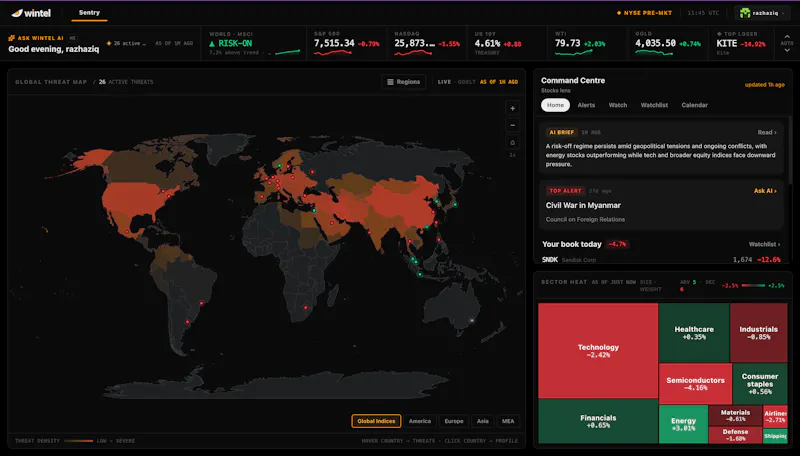The image size is (800, 456).
Task: Switch to the Watchlist tab
Action: (x=654, y=105)
